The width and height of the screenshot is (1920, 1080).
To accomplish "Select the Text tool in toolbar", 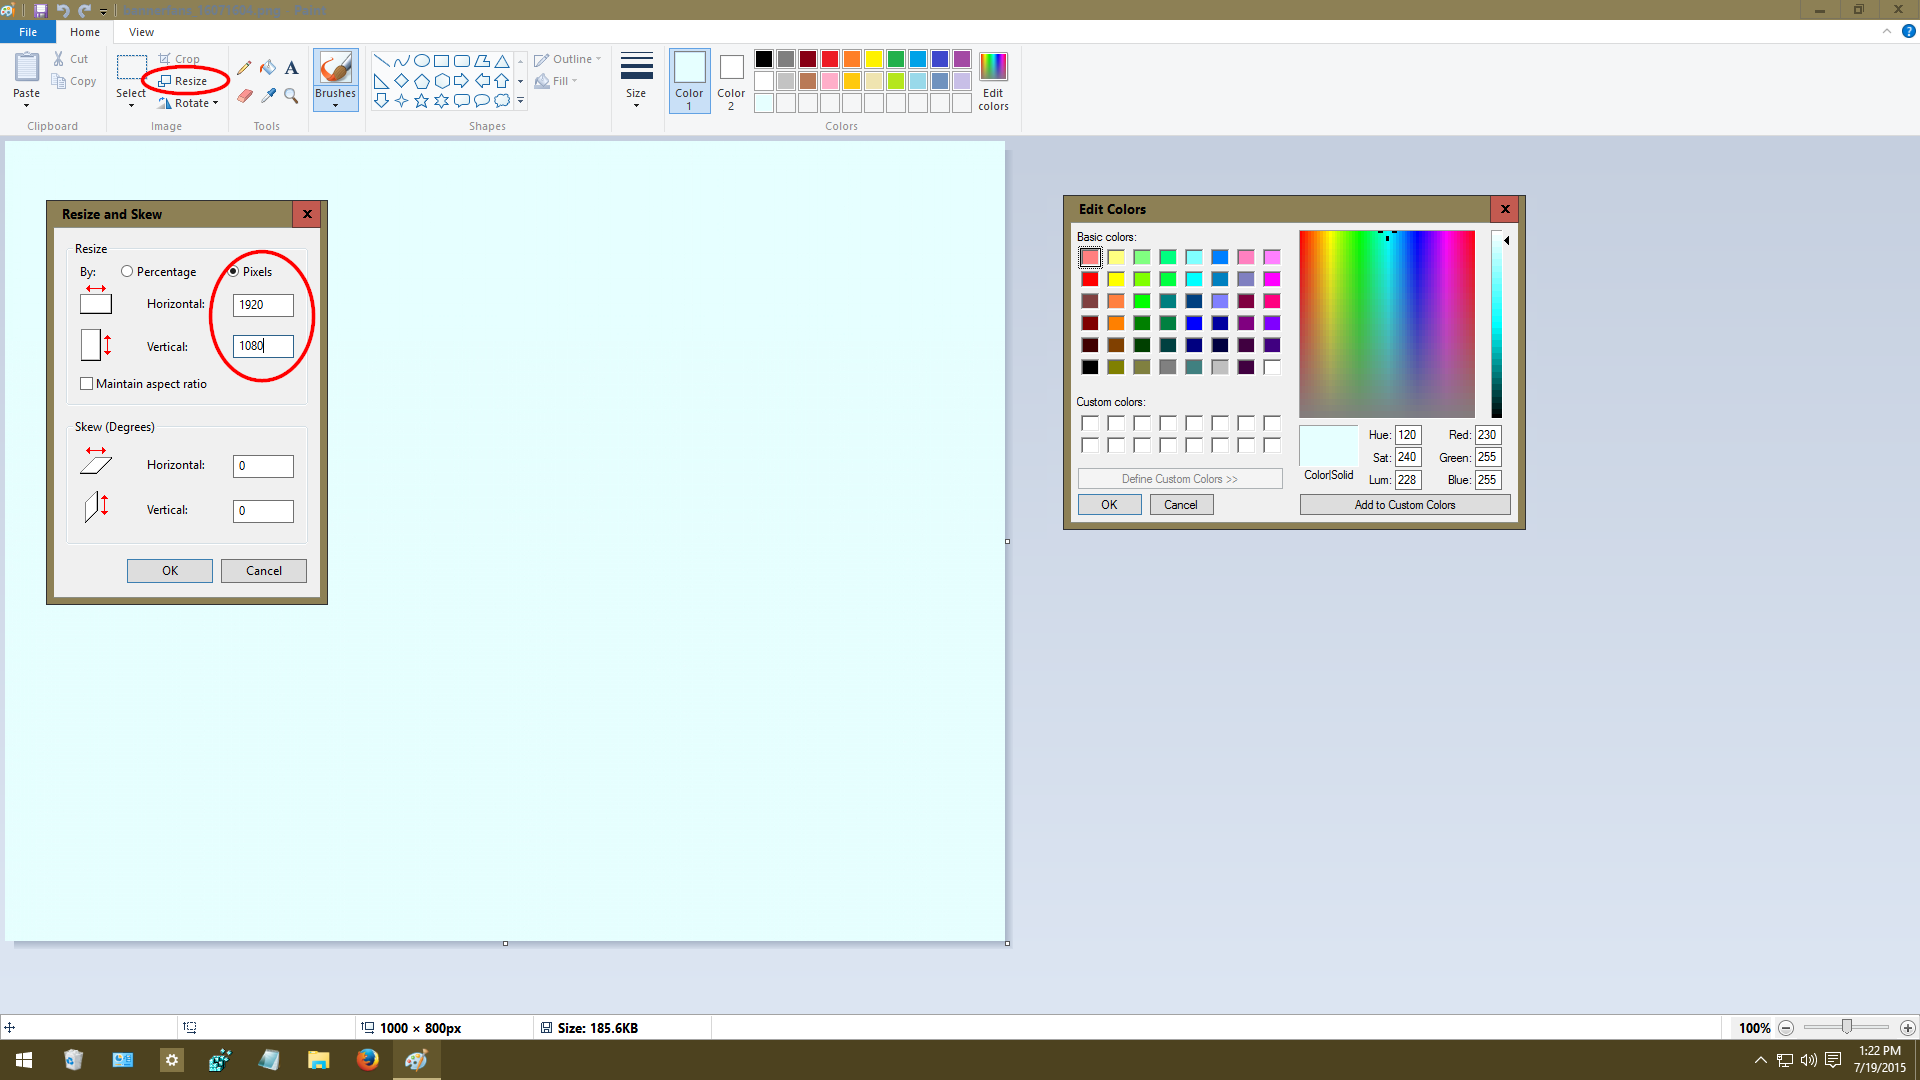I will coord(290,67).
